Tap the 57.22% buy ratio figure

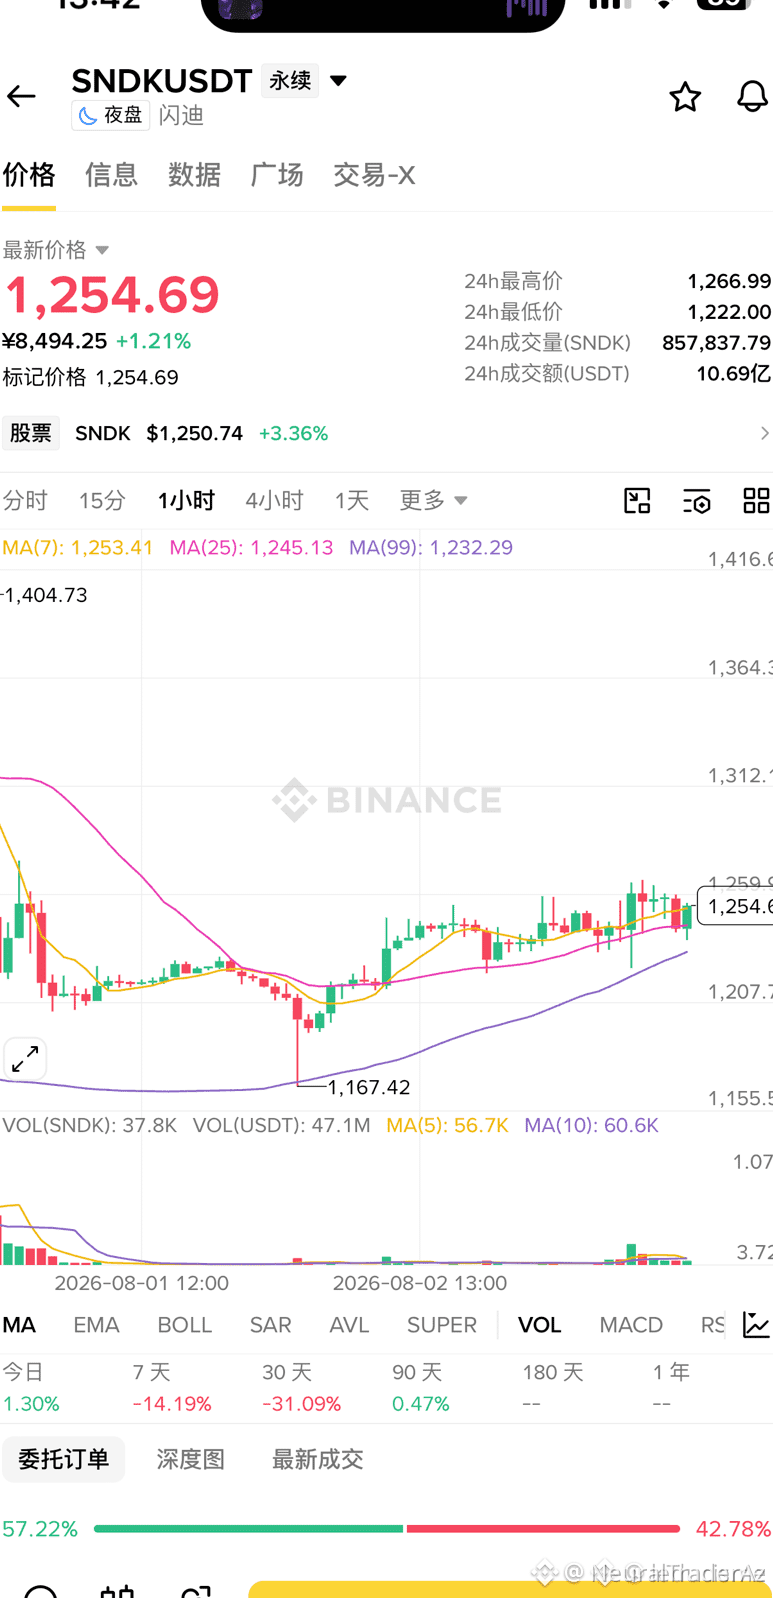click(x=40, y=1529)
